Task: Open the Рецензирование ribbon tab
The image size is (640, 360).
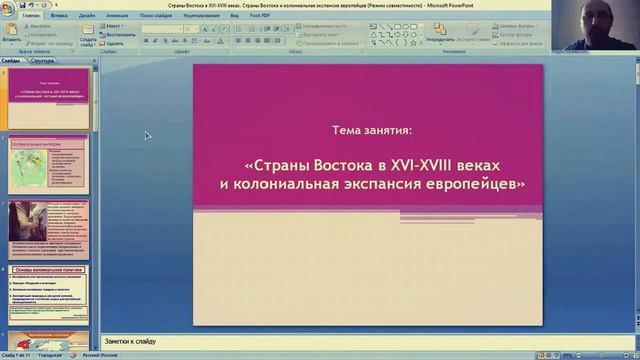Action: tap(201, 16)
